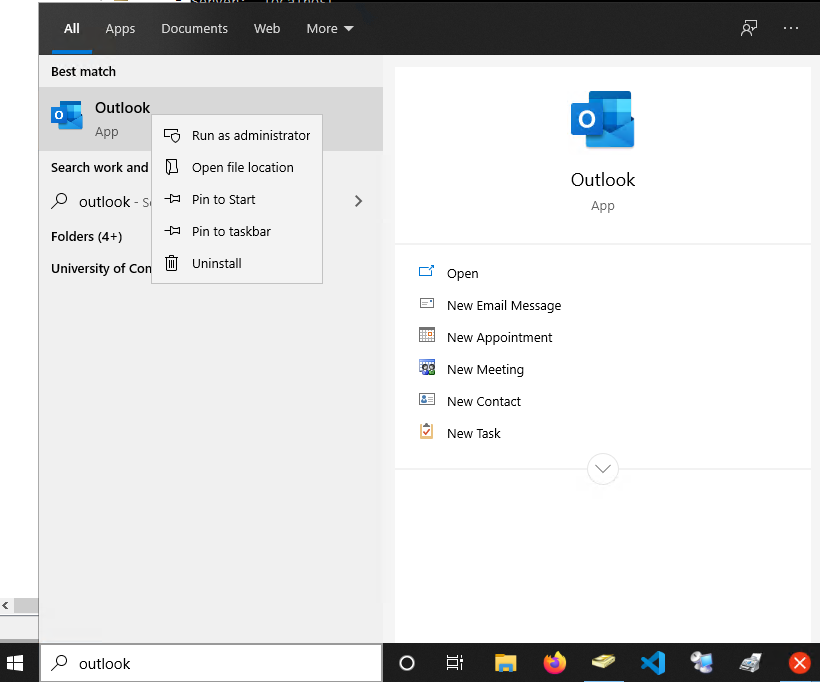Click the pin icon beside Pin to Start
Viewport: 820px width, 682px height.
(x=172, y=199)
